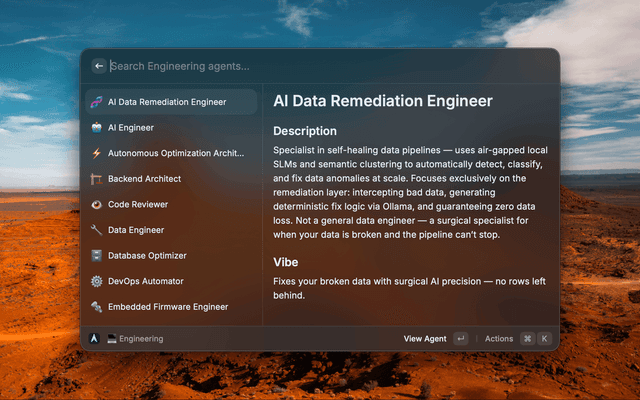Screen dimensions: 640x400
Task: Click the AI Engineer robot icon
Action: point(97,128)
